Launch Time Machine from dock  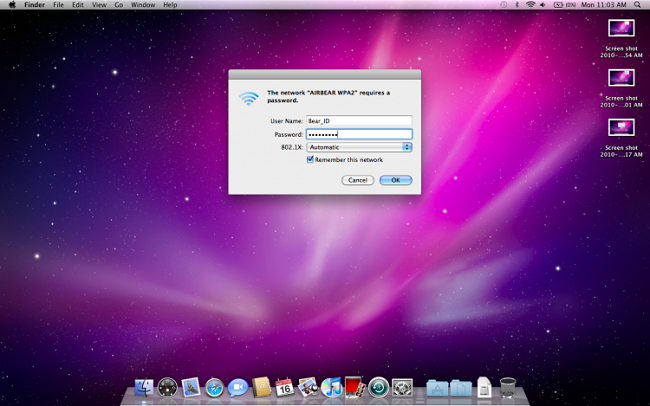tap(378, 387)
